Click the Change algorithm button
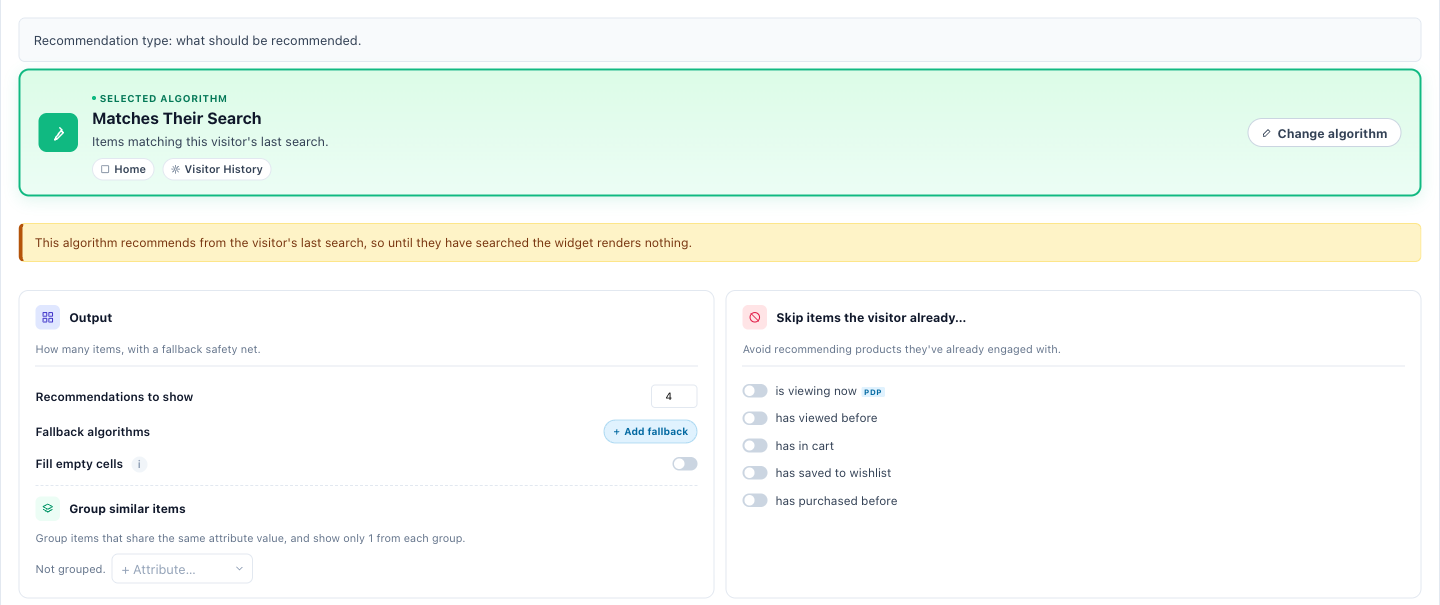This screenshot has height=605, width=1440. (x=1324, y=133)
